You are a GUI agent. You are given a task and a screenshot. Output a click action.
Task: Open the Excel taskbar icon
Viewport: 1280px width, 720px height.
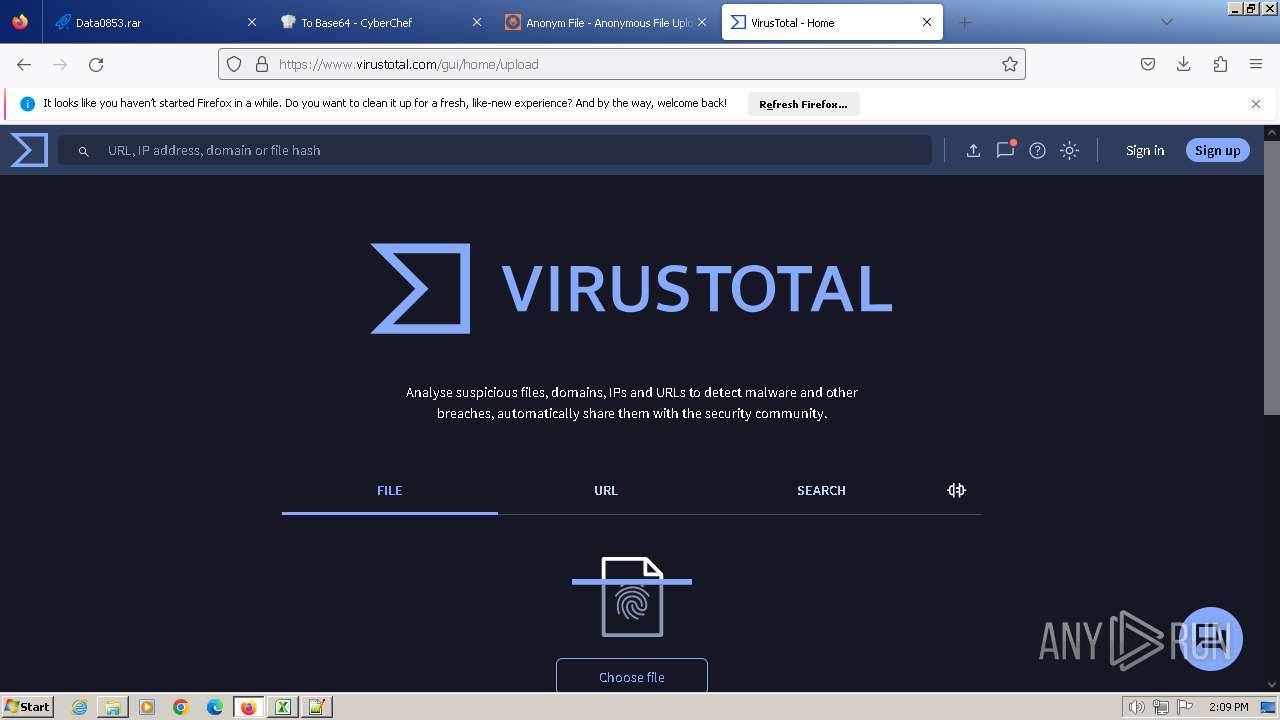(283, 707)
